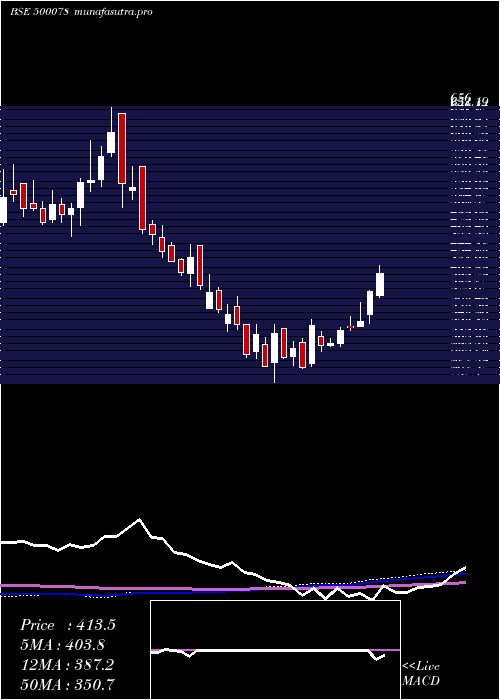Select the 12MA : 387.2 value

point(67,665)
